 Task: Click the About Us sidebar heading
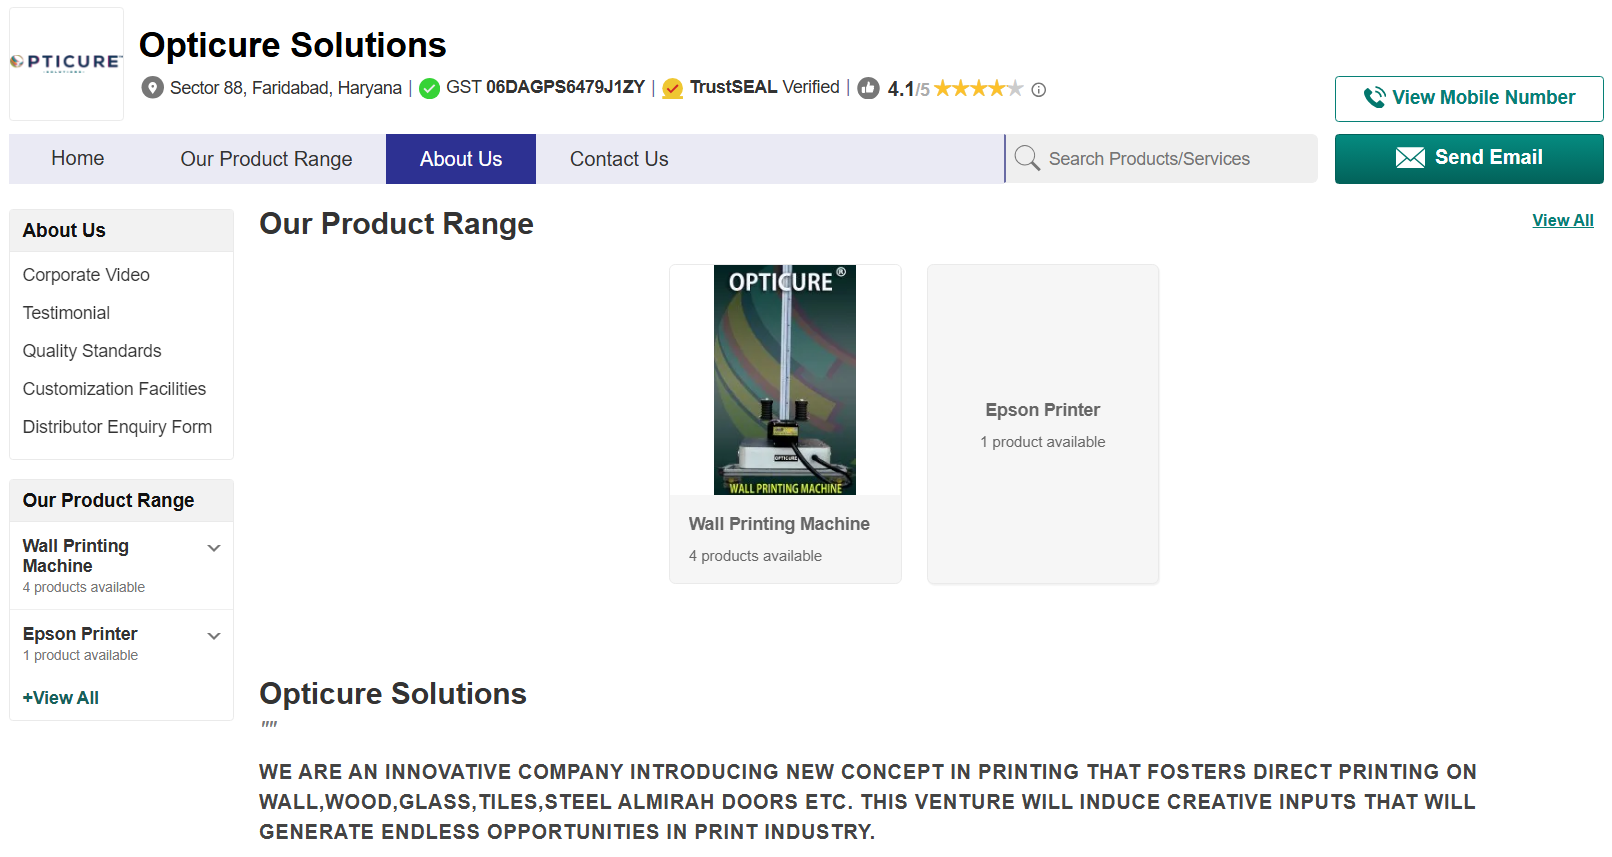(x=64, y=230)
